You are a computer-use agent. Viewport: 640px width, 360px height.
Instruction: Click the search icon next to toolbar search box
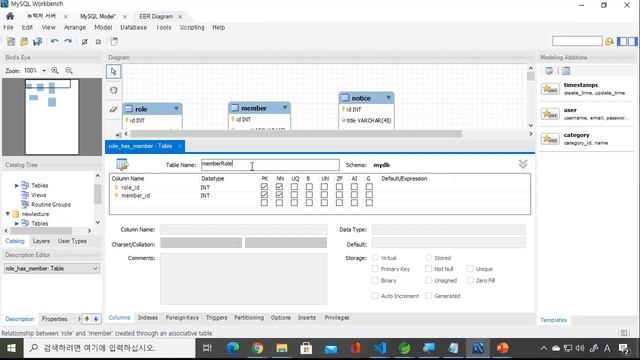(x=609, y=41)
